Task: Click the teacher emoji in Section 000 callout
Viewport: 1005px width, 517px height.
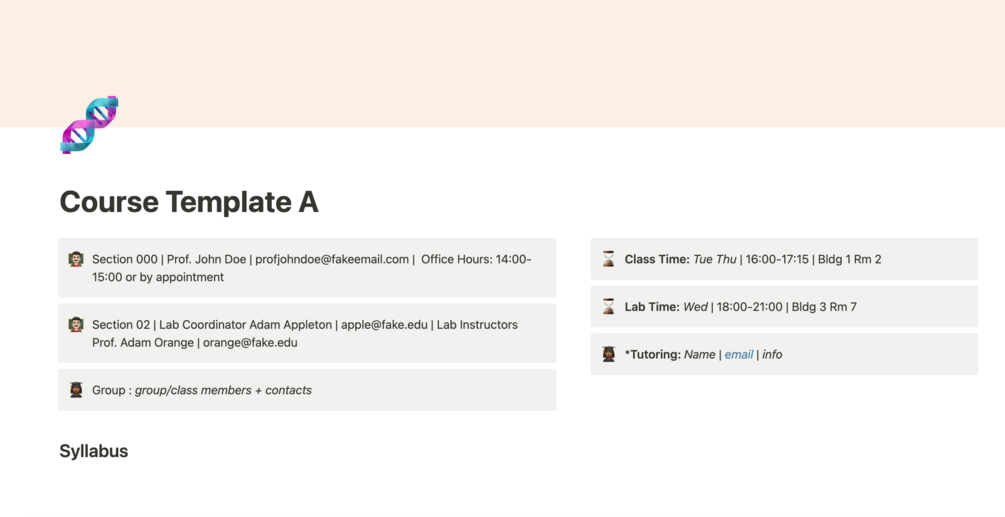Action: pos(76,259)
